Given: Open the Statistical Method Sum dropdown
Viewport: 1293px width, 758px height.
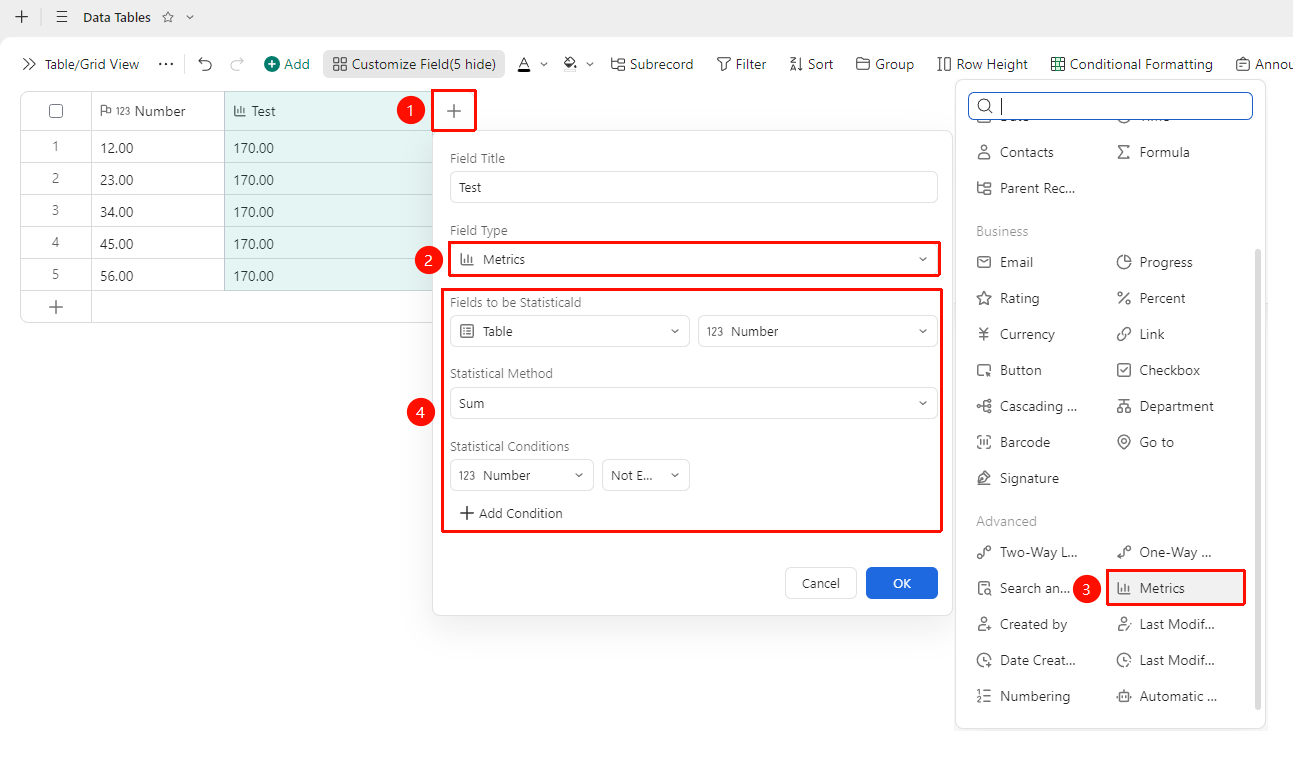Looking at the screenshot, I should point(694,403).
